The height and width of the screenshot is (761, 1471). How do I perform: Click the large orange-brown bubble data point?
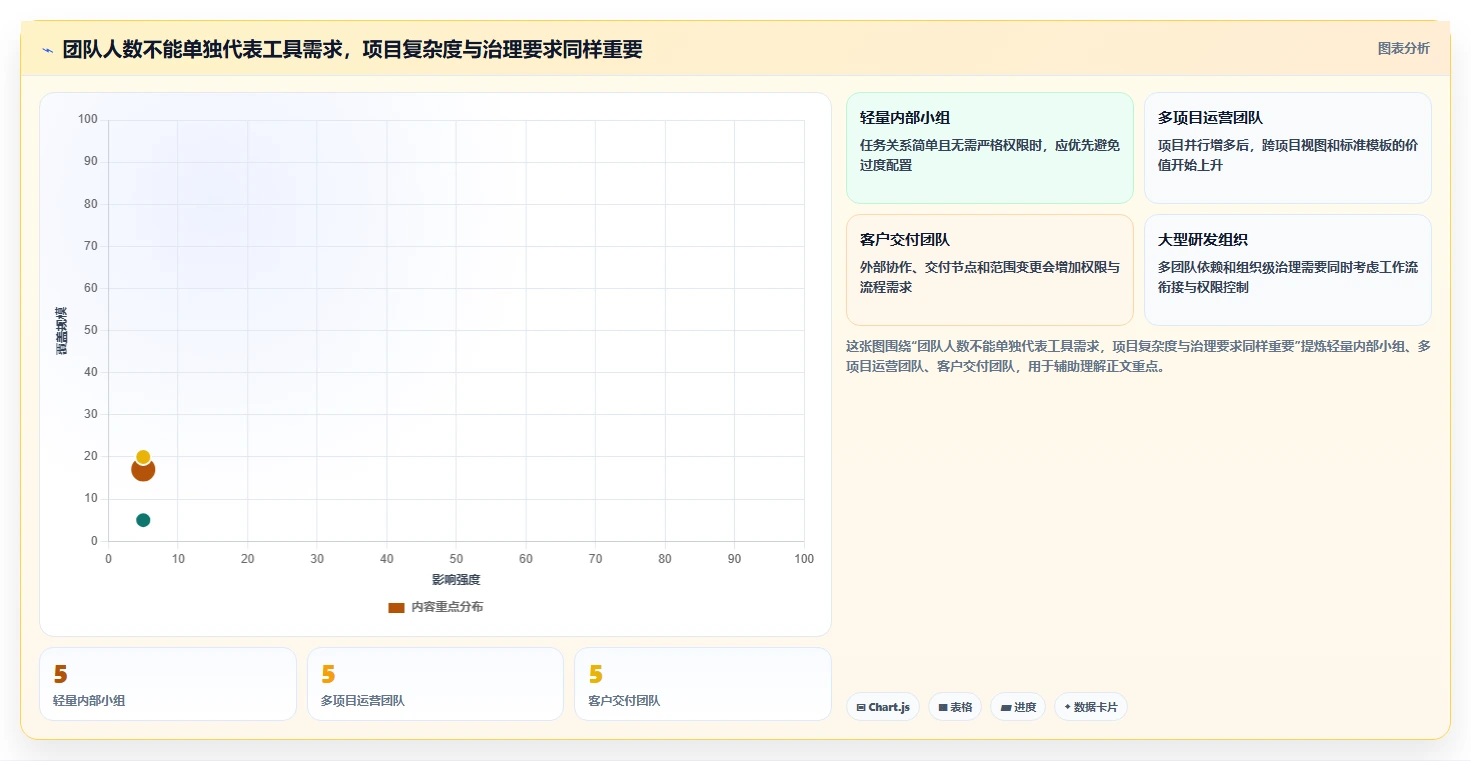[x=143, y=470]
